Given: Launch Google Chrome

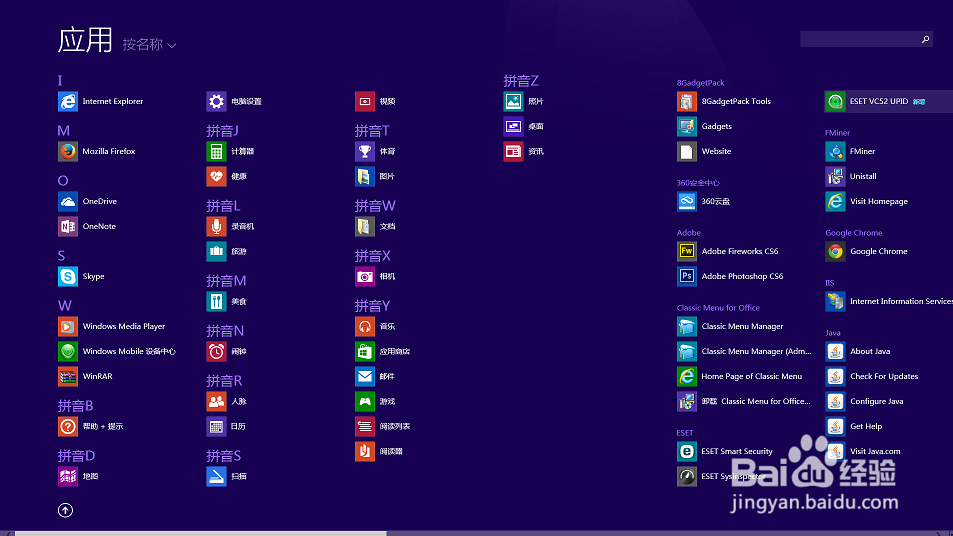Looking at the screenshot, I should point(867,251).
